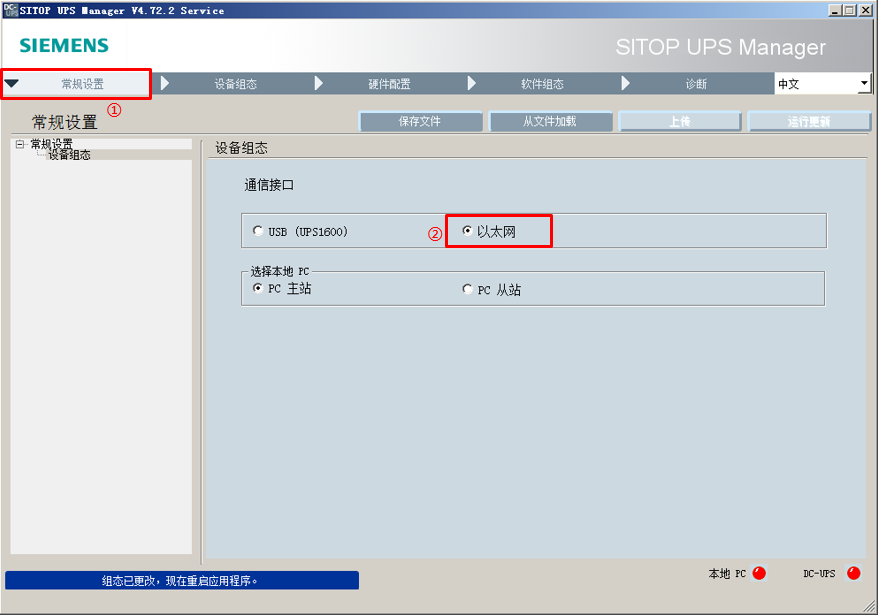Click the 运行更新 button

pos(809,121)
